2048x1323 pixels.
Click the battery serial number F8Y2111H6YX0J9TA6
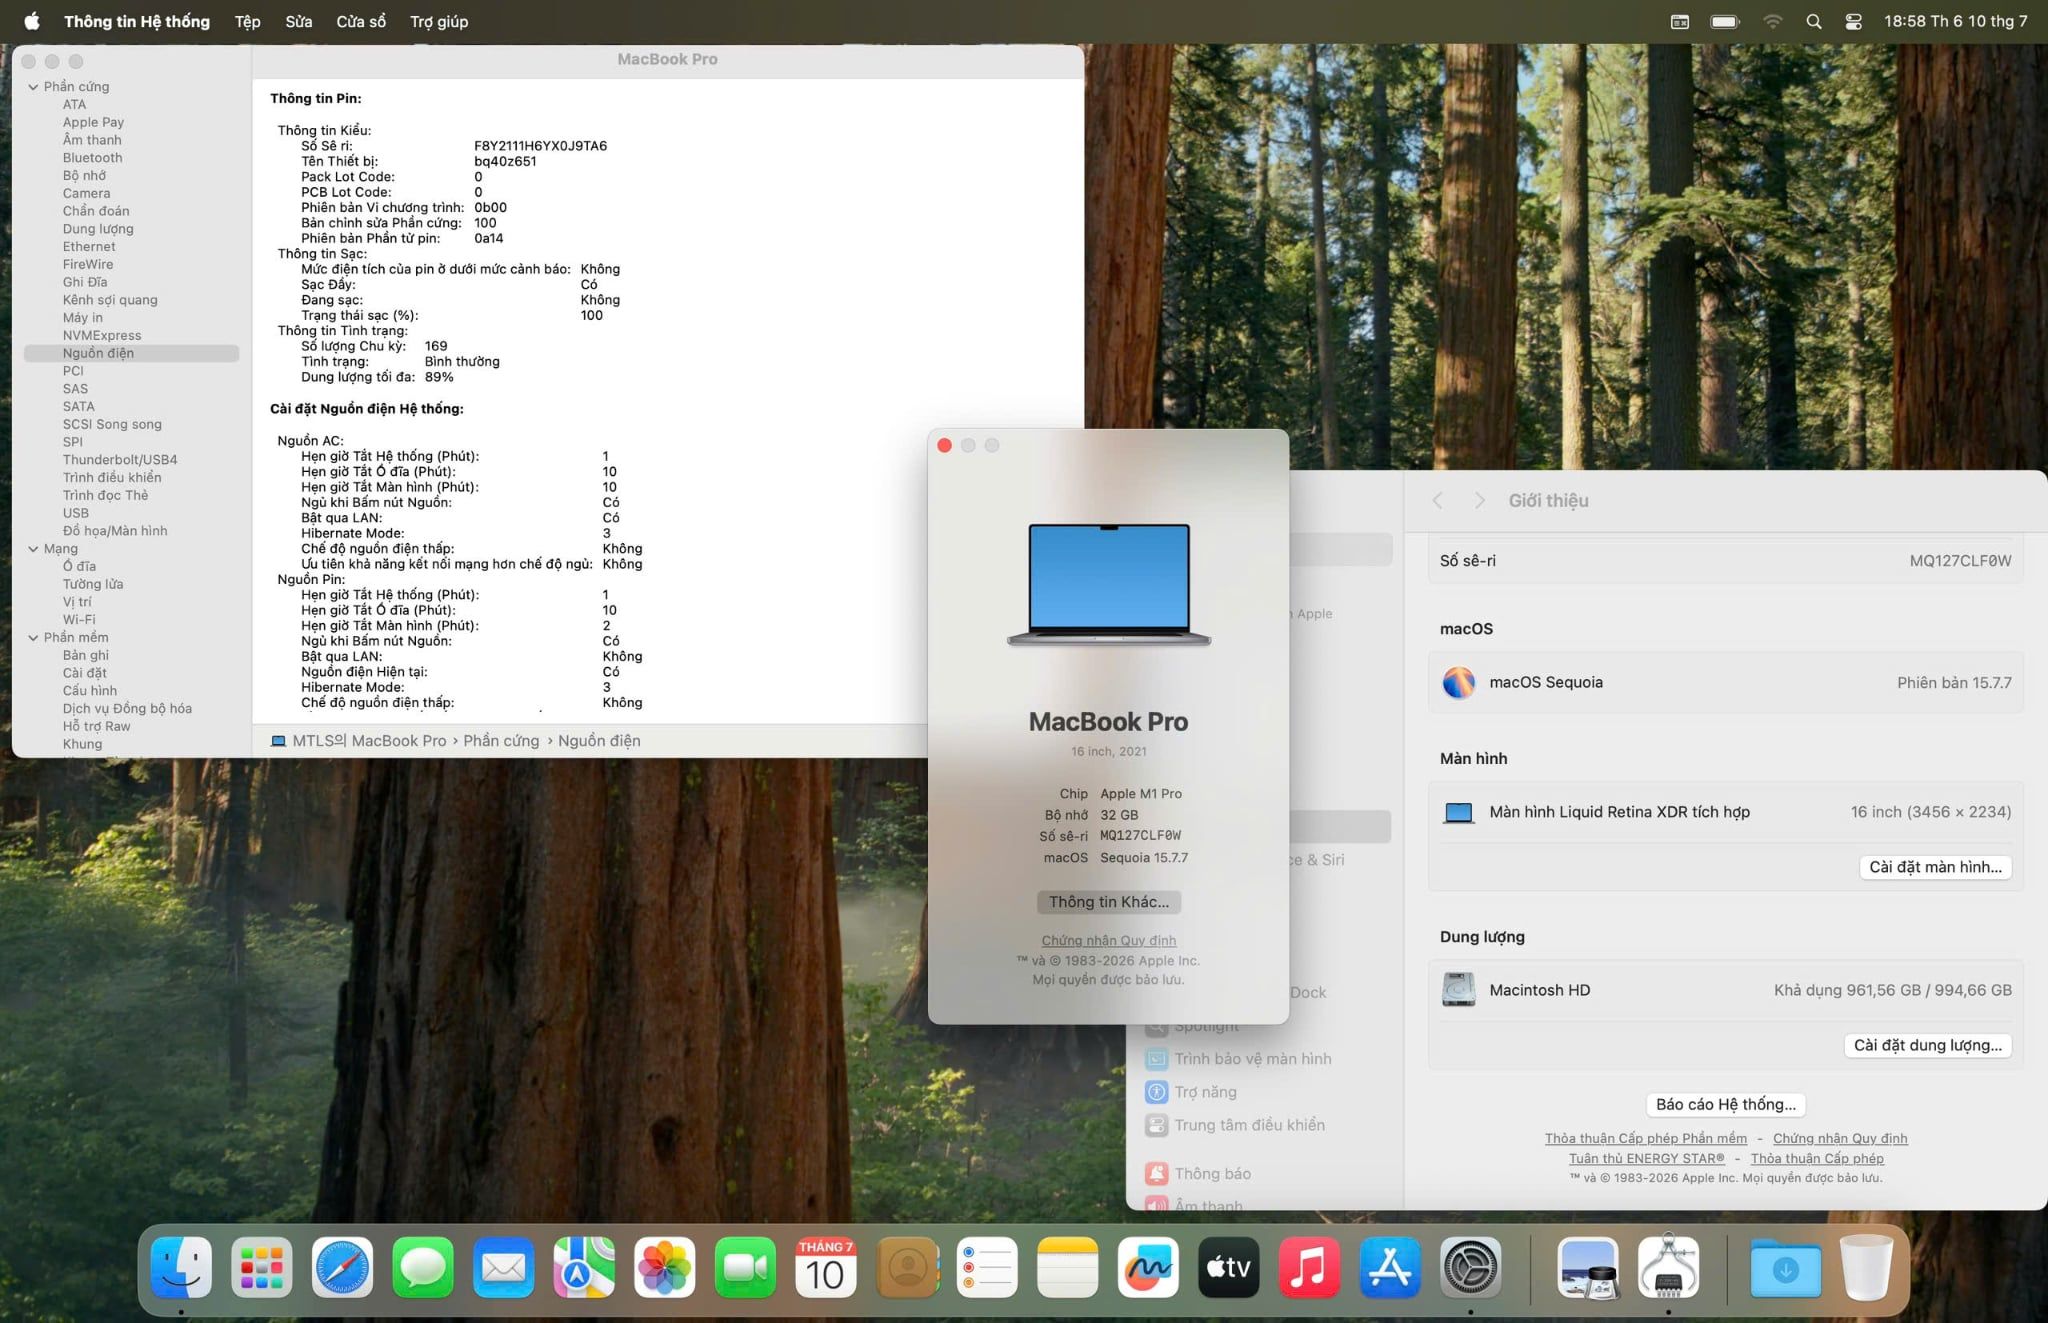(x=541, y=146)
